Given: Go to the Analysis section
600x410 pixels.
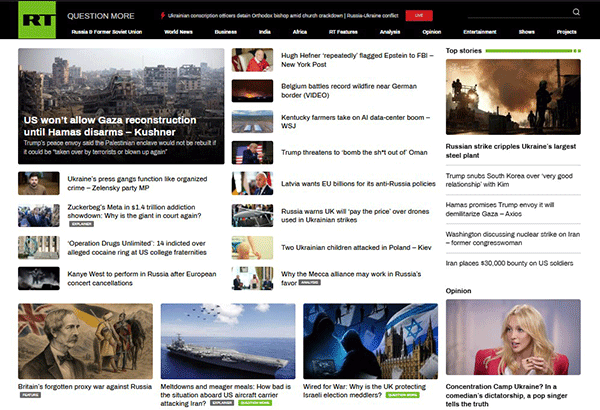Looking at the screenshot, I should point(390,32).
